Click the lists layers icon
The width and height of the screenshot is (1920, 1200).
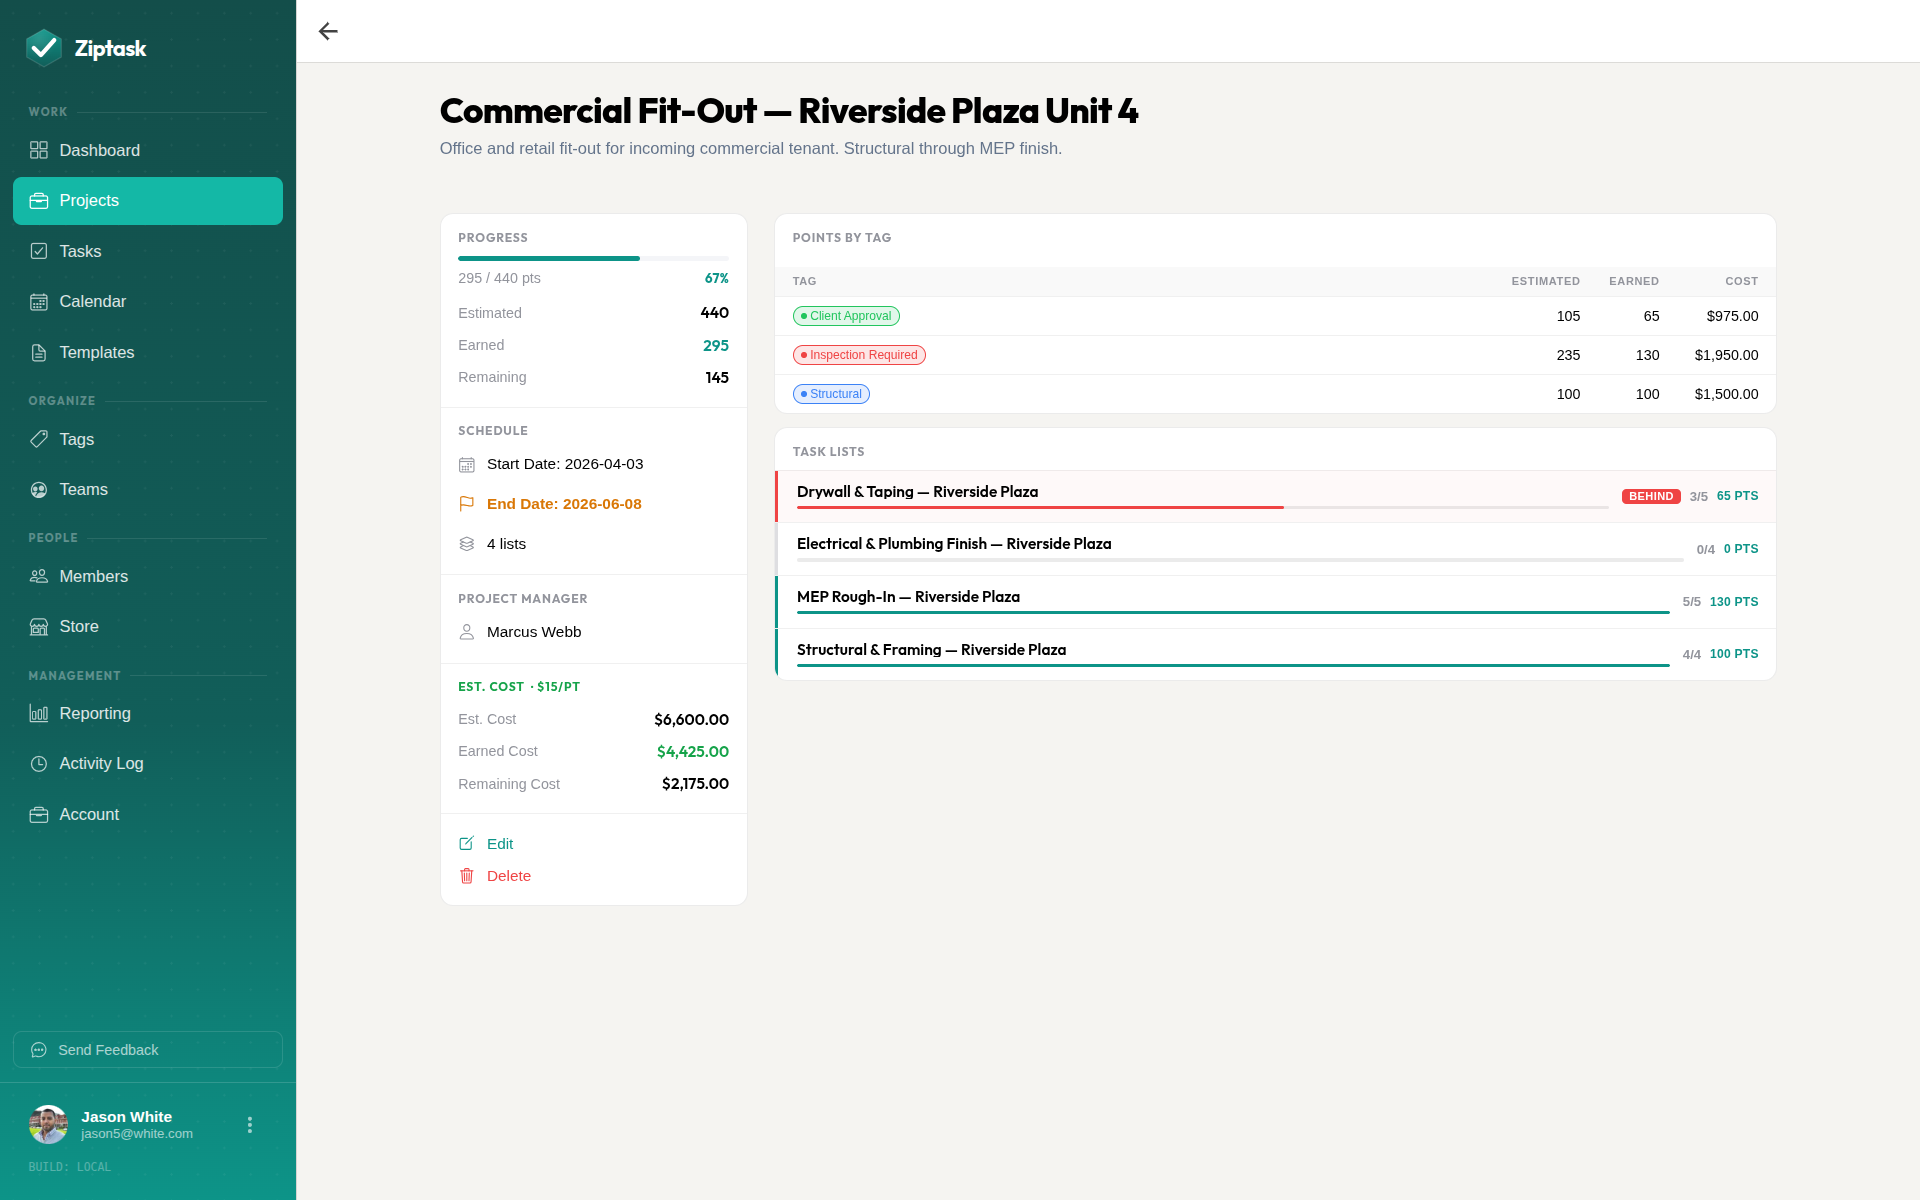466,544
